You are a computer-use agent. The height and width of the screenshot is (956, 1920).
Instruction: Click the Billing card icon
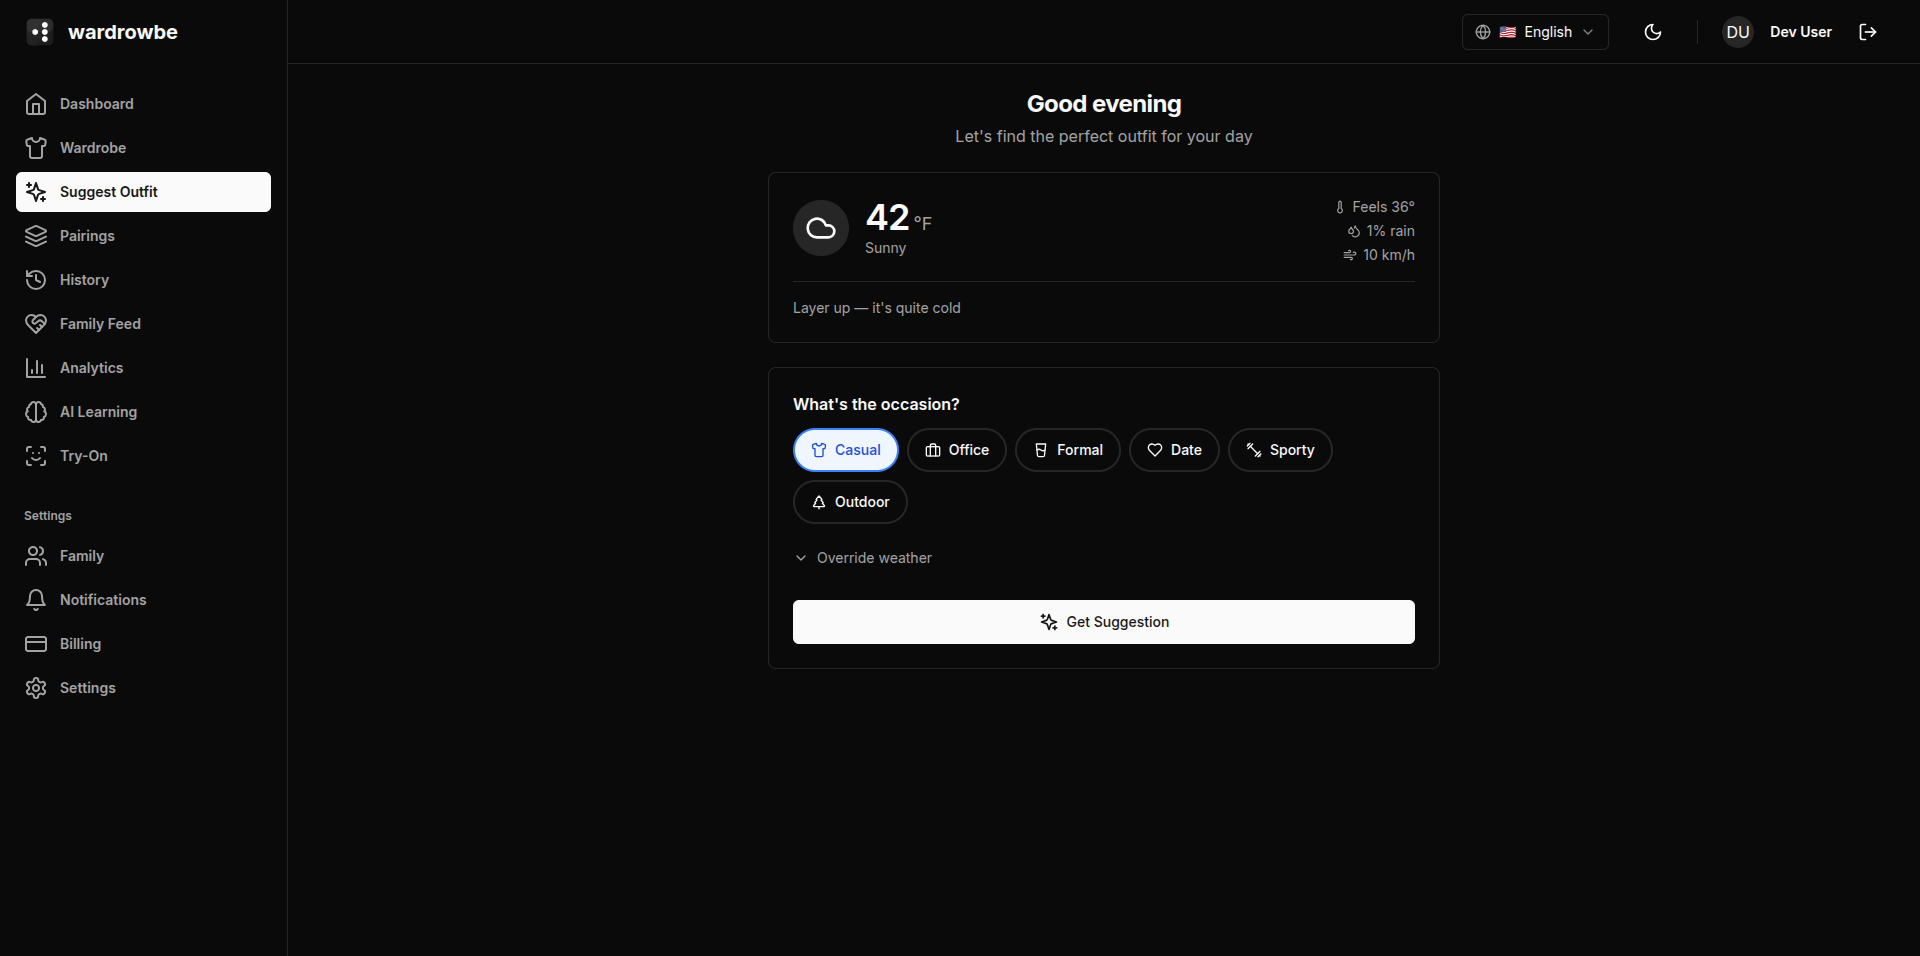tap(36, 644)
